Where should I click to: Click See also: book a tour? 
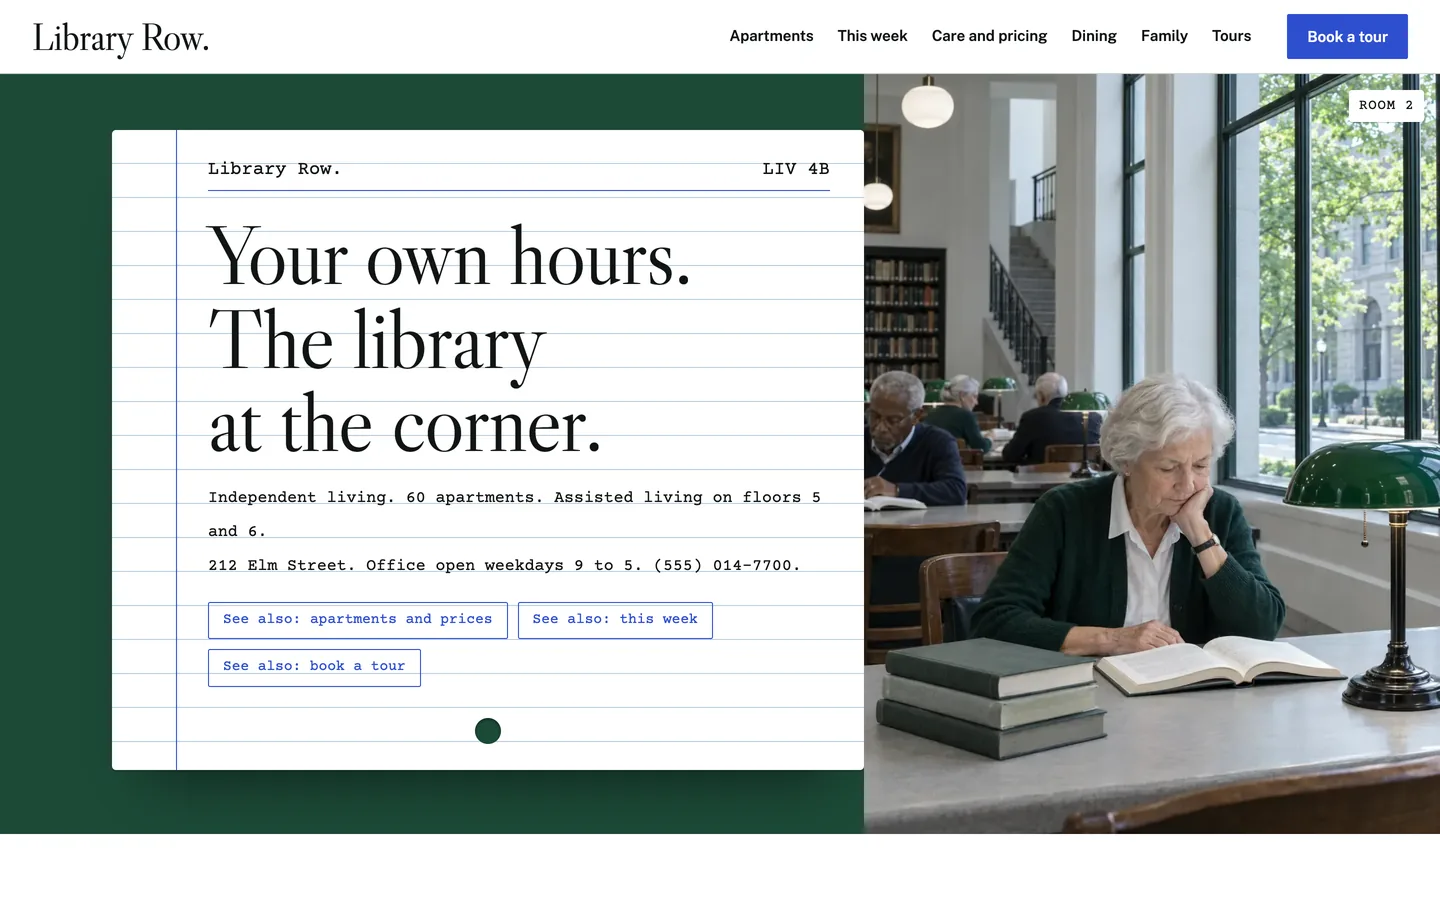pos(314,667)
